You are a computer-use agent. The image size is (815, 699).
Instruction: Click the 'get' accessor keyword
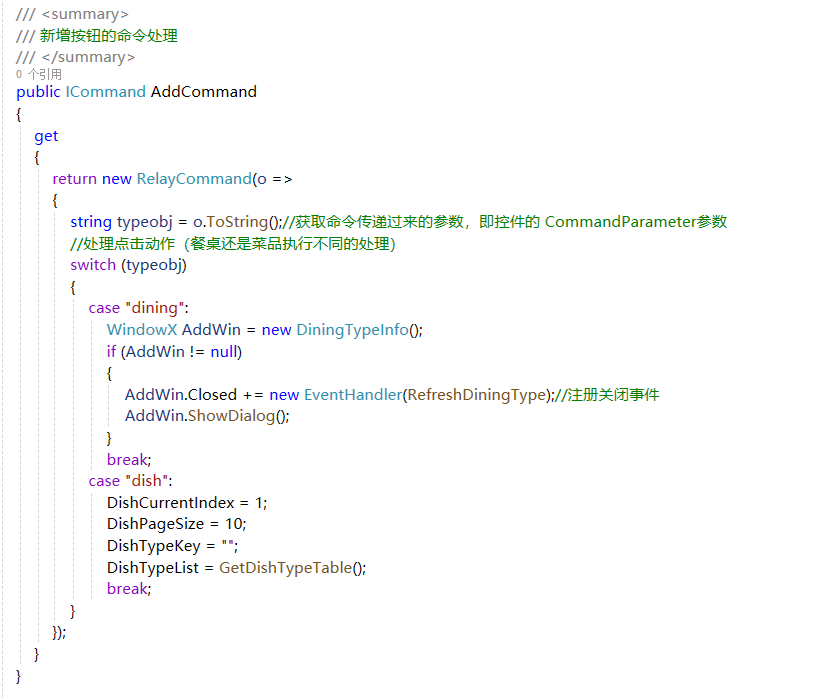(46, 136)
